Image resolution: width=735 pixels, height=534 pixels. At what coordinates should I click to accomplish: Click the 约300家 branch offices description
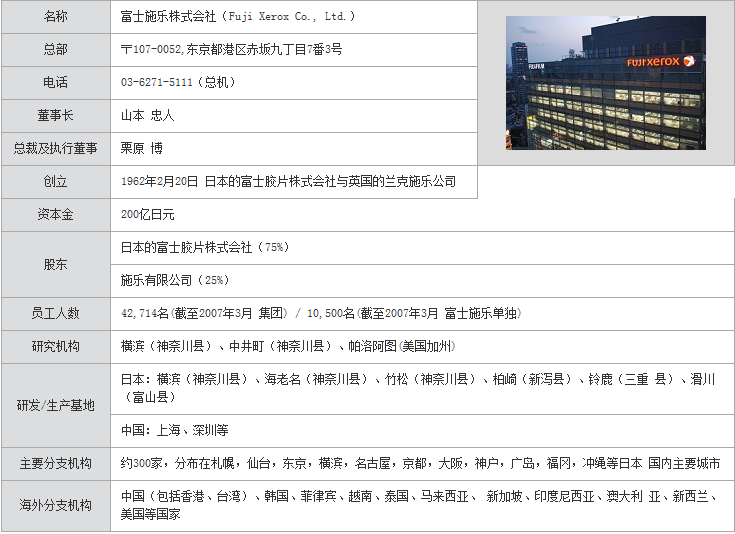click(x=420, y=464)
